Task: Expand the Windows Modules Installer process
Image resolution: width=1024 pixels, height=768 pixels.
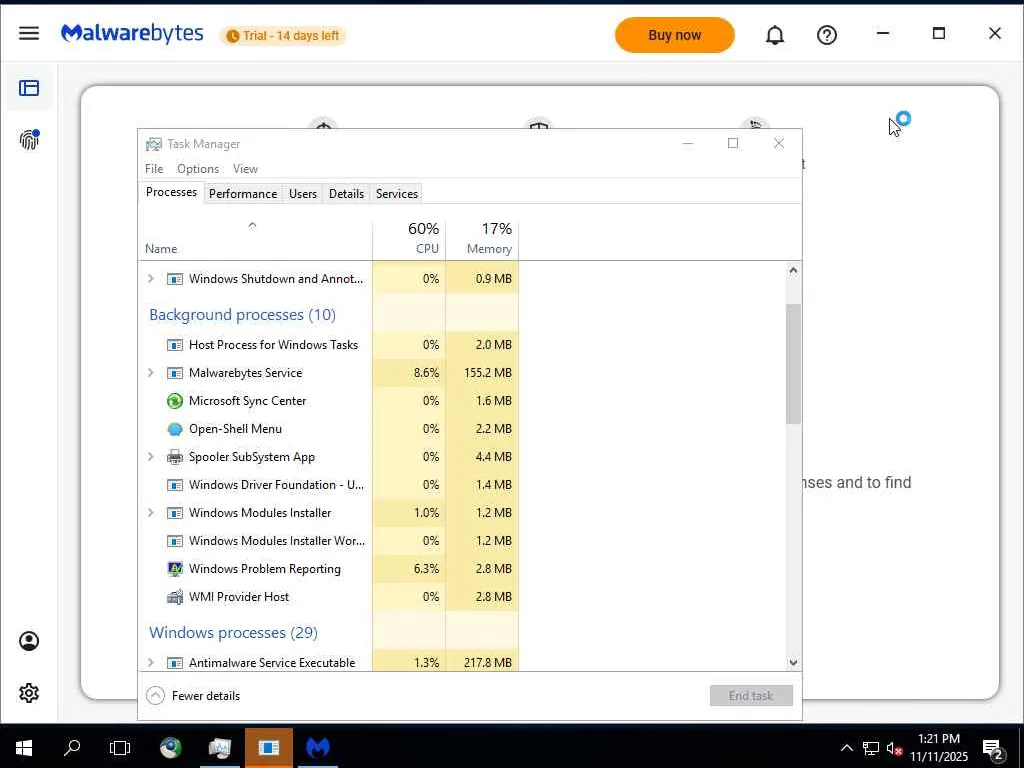Action: [x=151, y=513]
